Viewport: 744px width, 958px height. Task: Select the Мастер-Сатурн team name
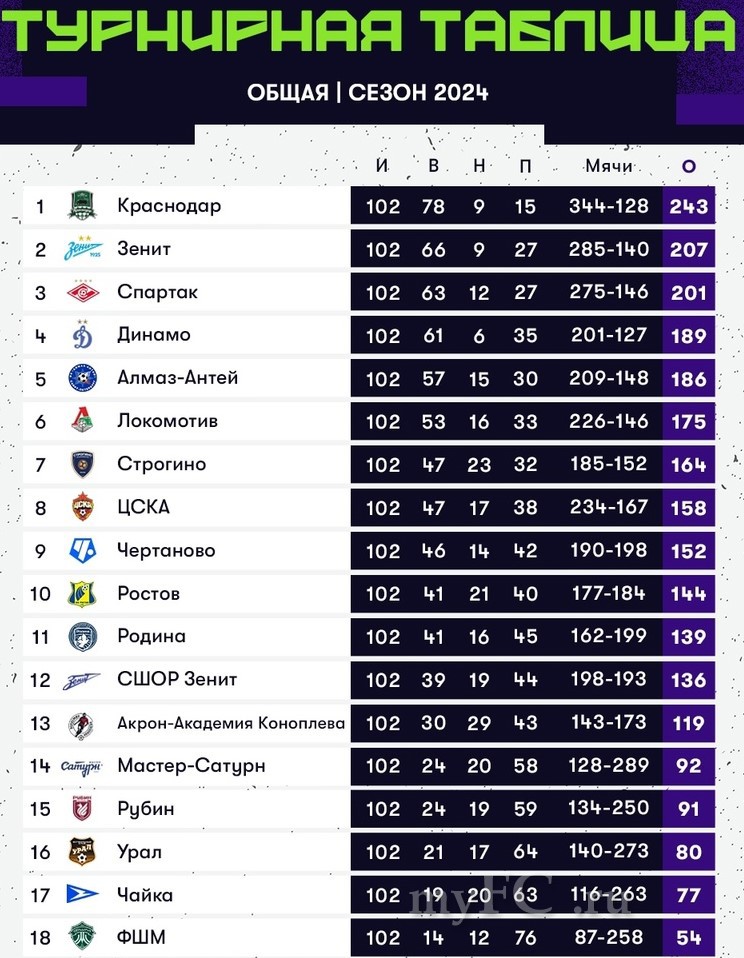(x=191, y=766)
